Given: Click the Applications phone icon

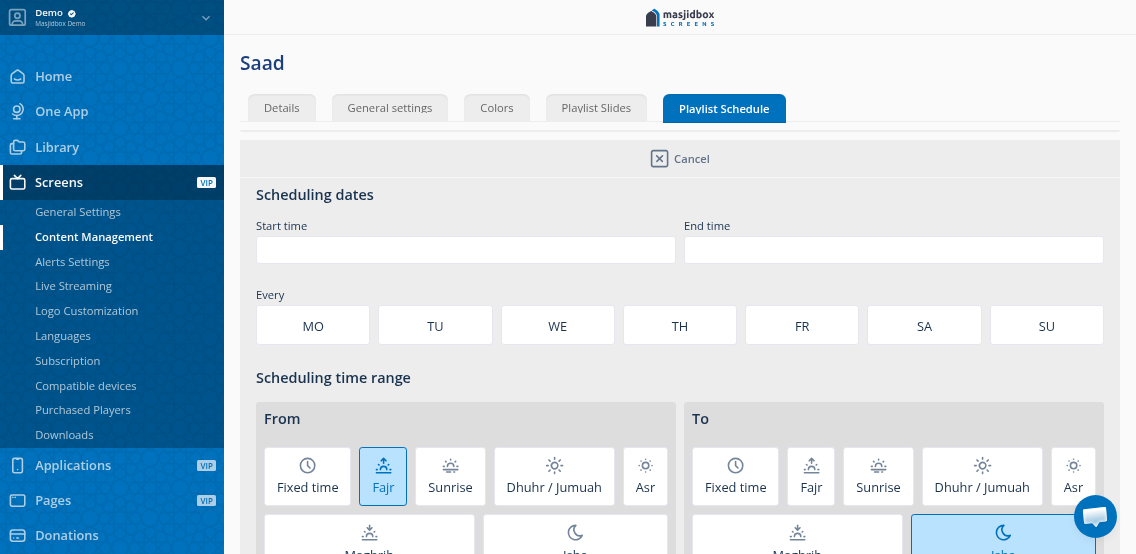Looking at the screenshot, I should click(x=17, y=466).
